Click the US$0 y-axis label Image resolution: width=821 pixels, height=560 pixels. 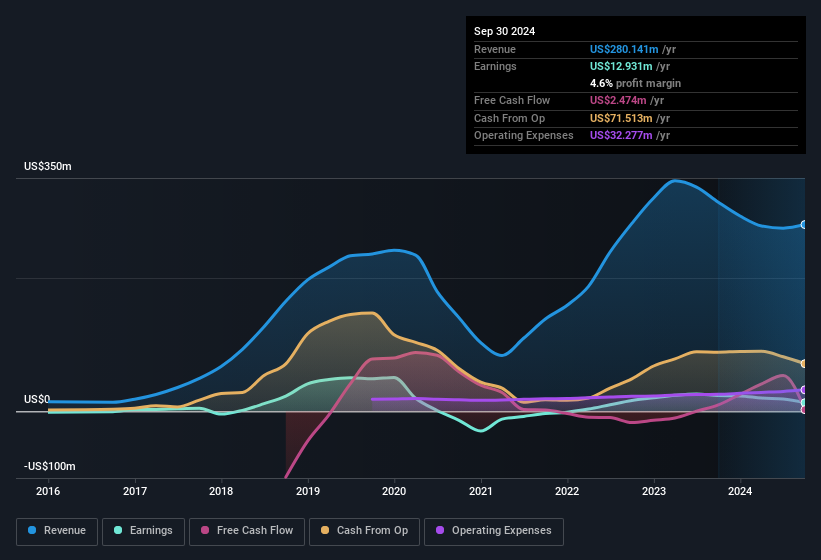click(37, 399)
